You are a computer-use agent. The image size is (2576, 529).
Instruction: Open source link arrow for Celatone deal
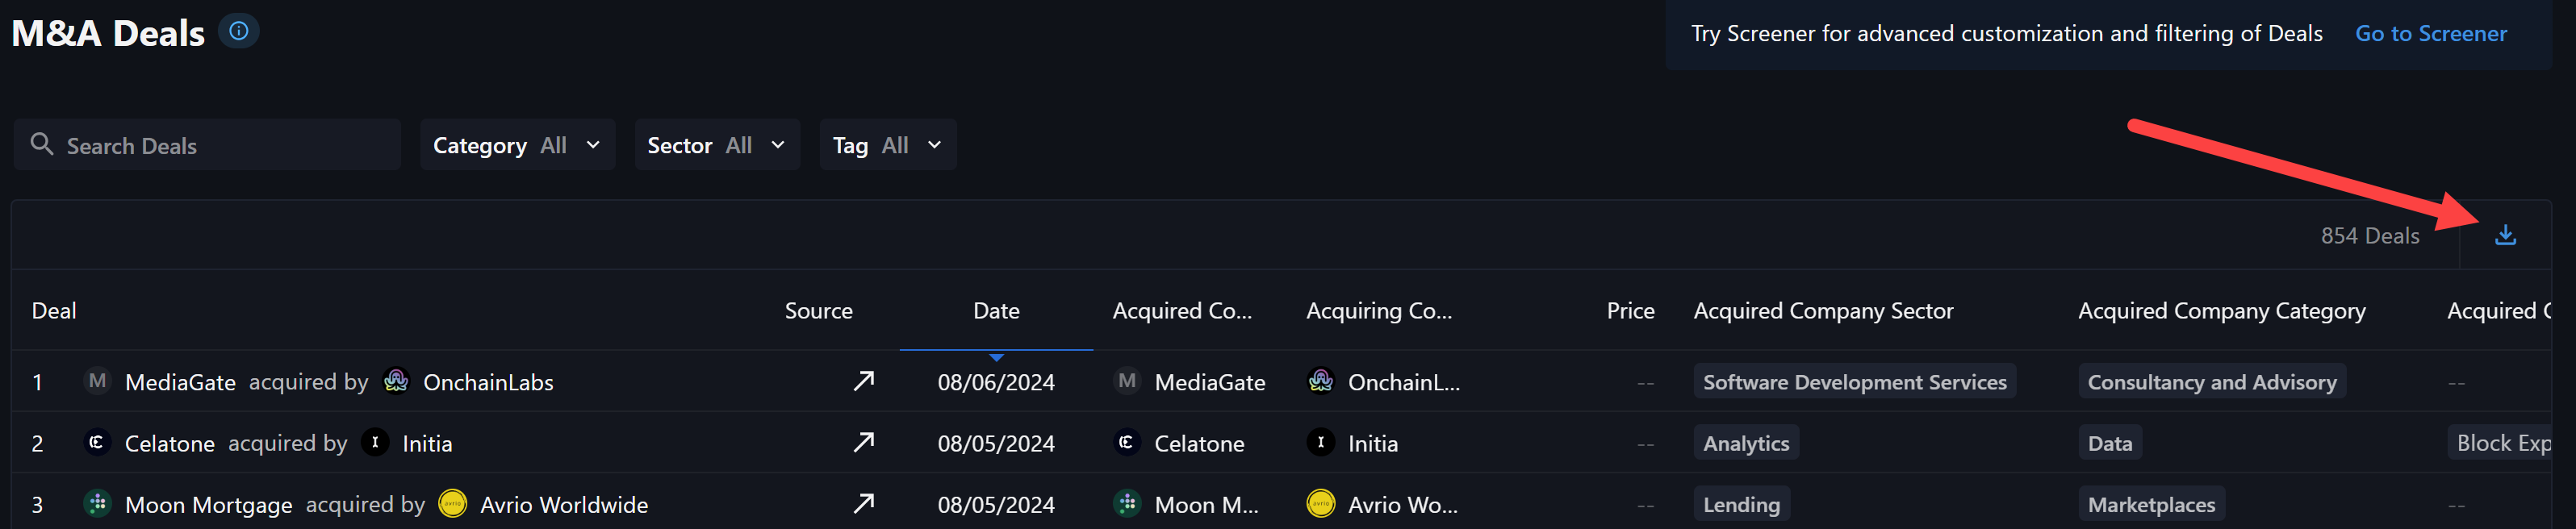pyautogui.click(x=863, y=442)
